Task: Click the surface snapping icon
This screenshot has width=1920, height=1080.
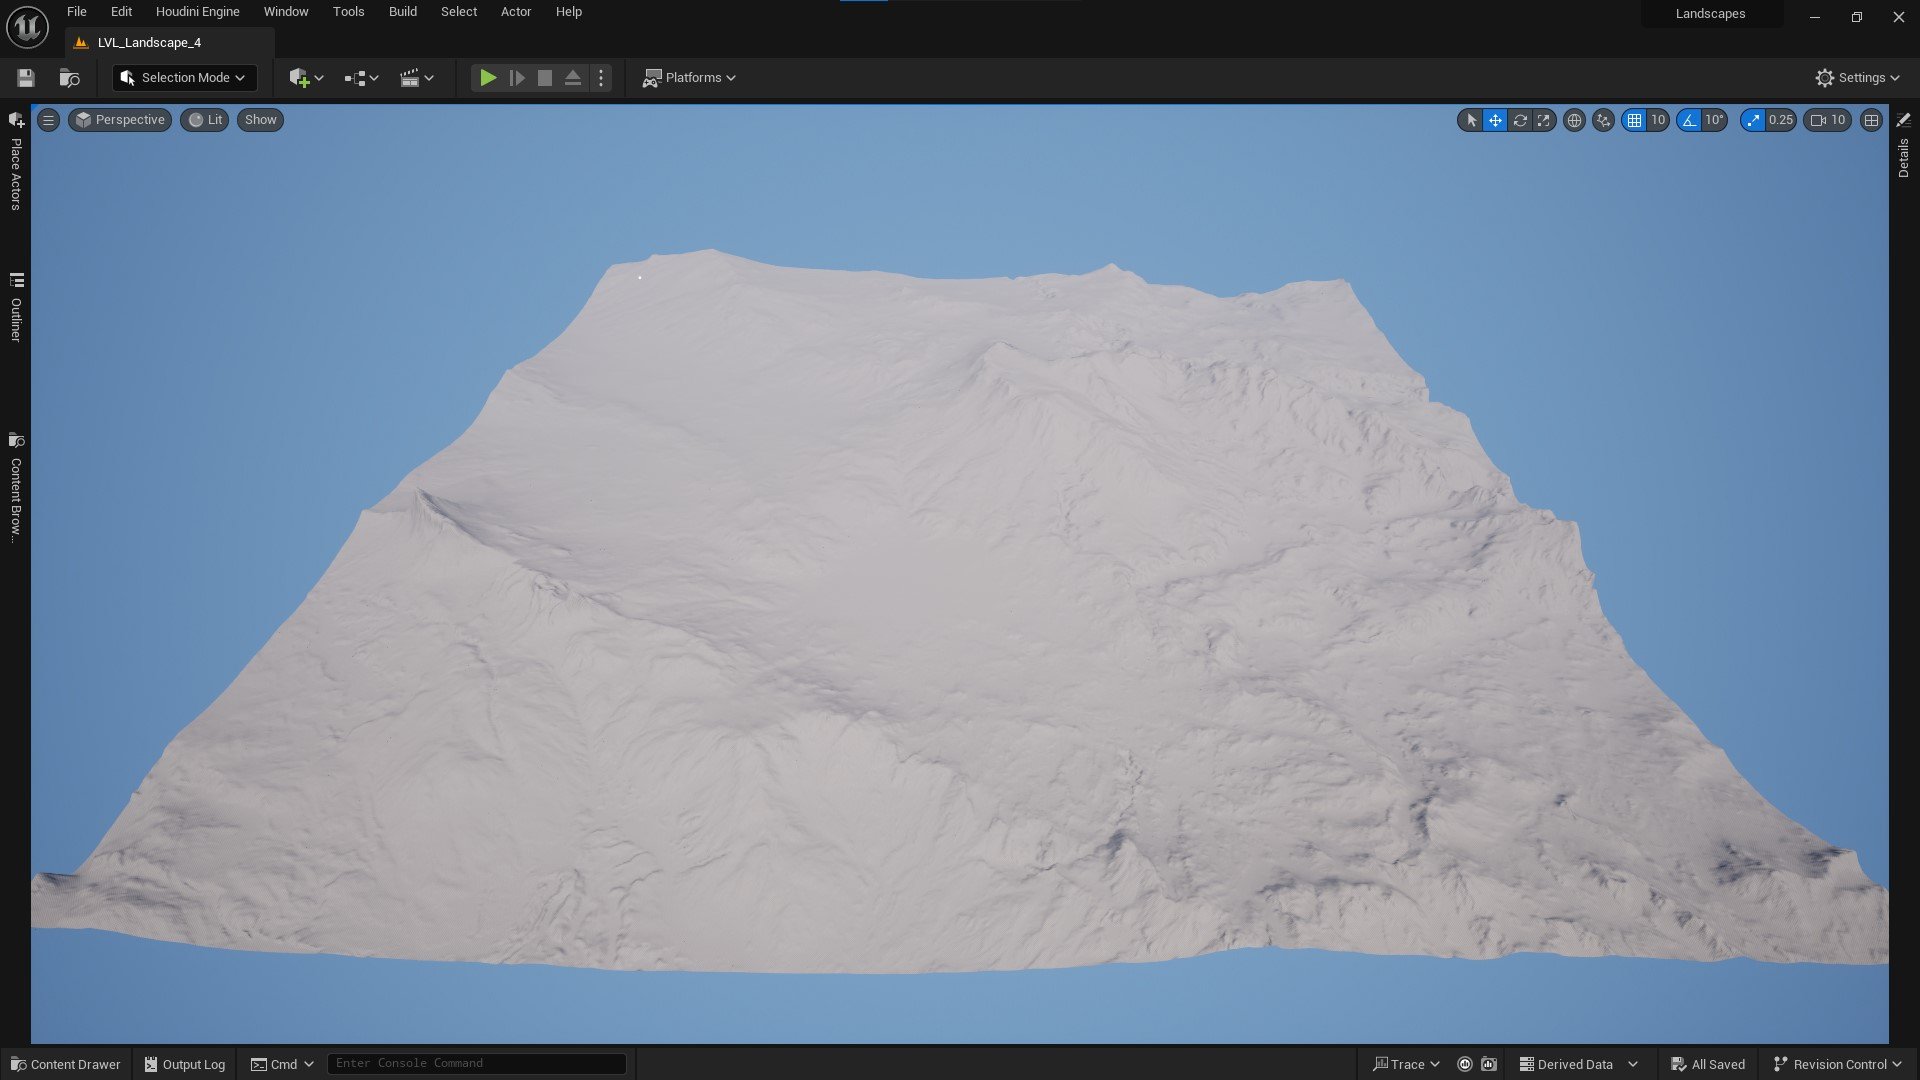Action: [x=1603, y=120]
